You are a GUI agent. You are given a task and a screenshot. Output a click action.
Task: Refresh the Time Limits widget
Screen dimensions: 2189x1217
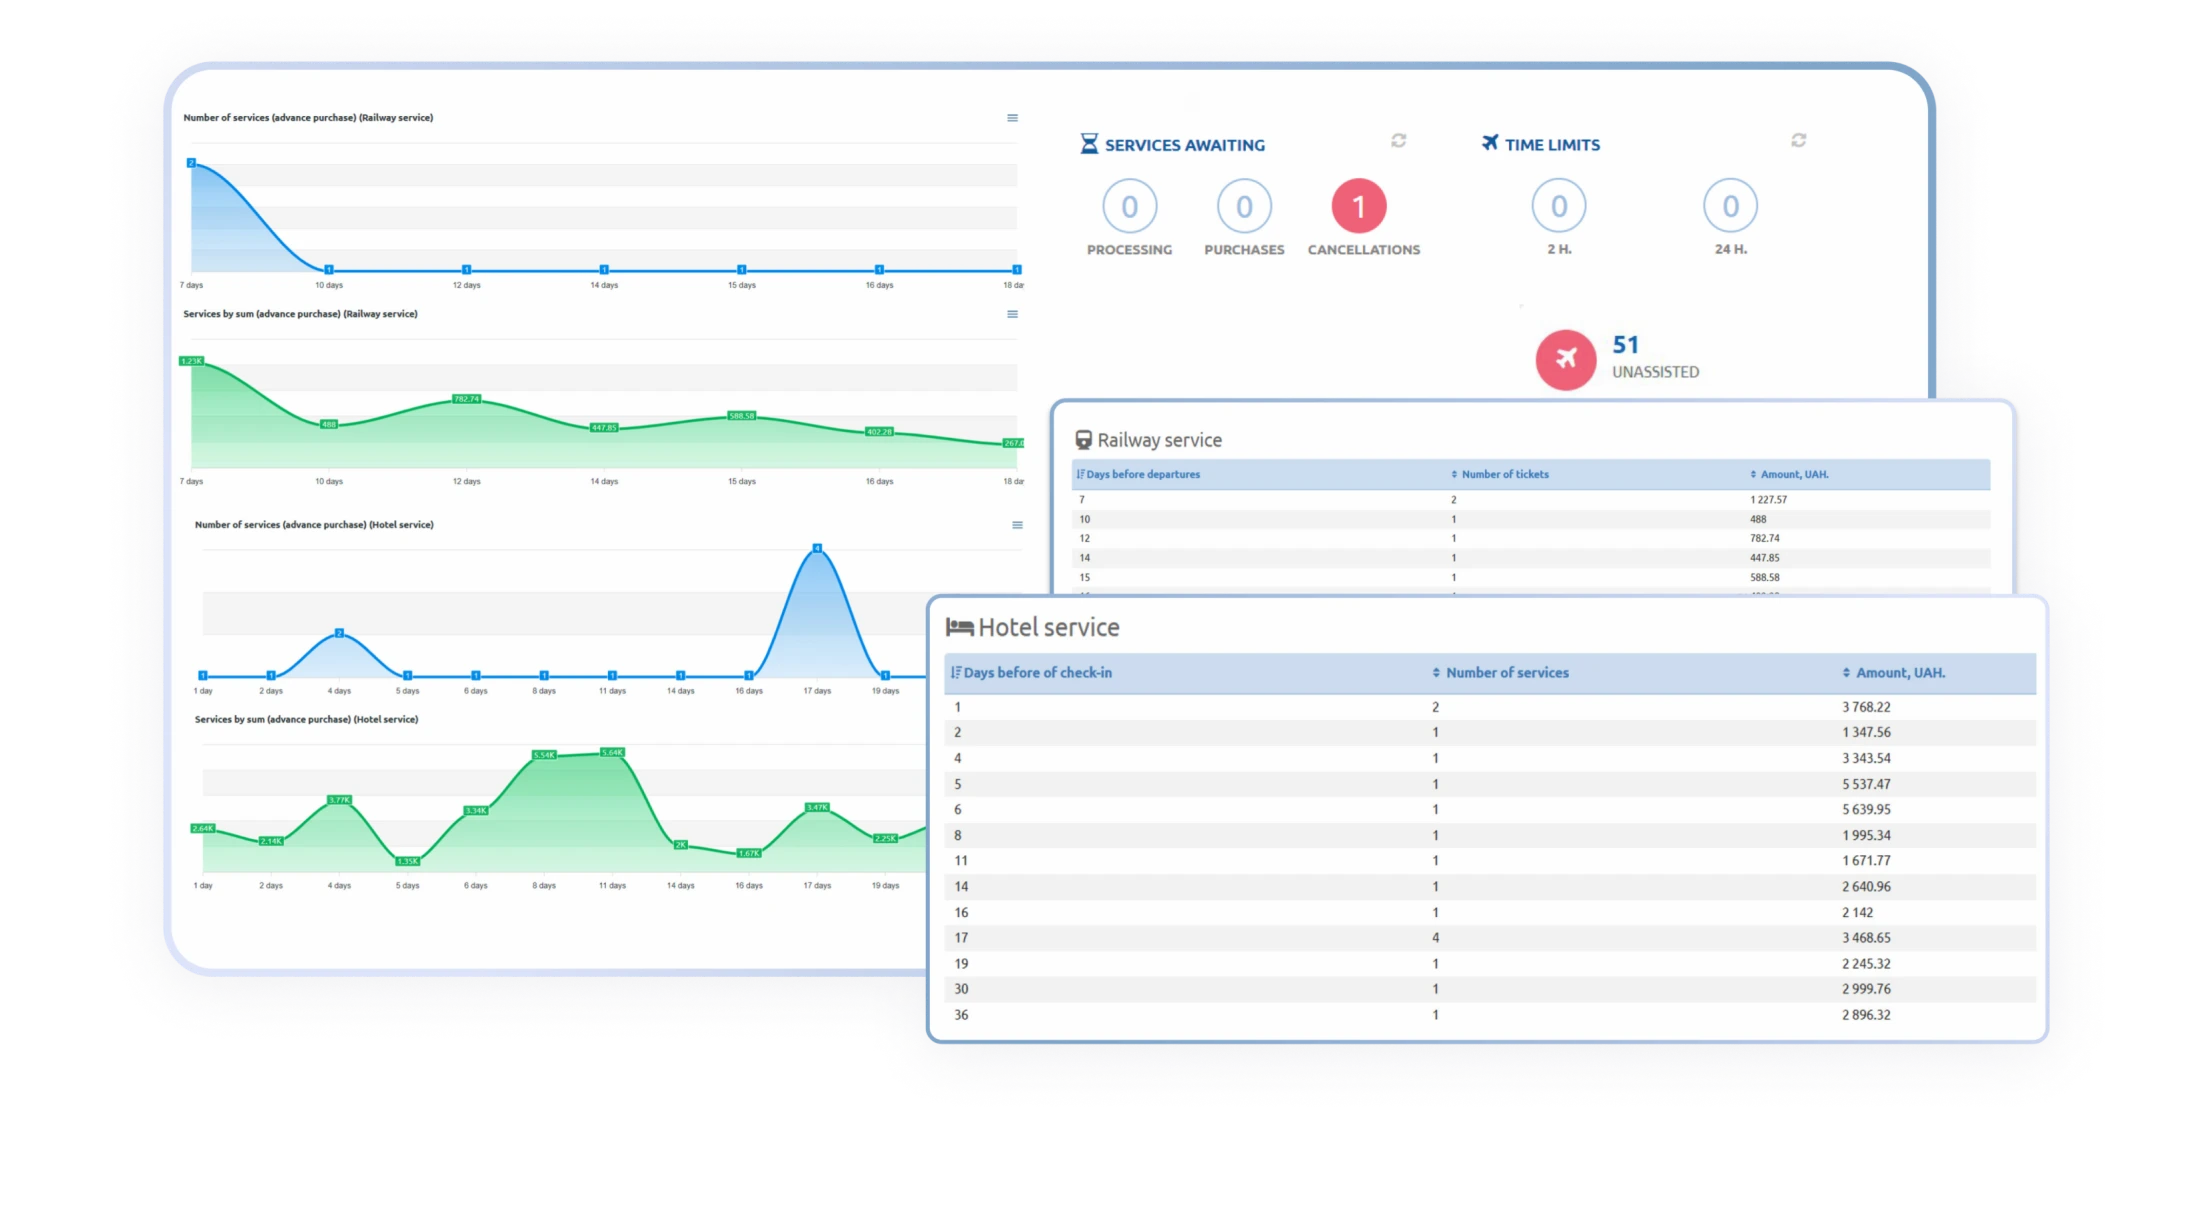pos(1798,141)
